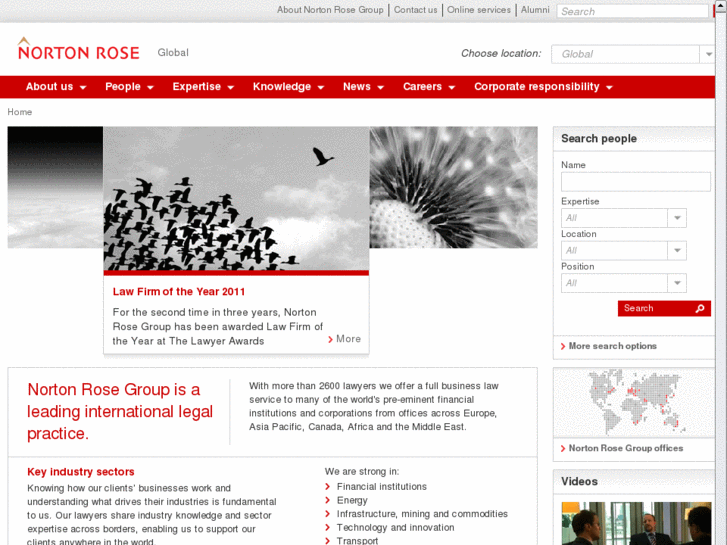Expand the Position dropdown

pos(677,283)
